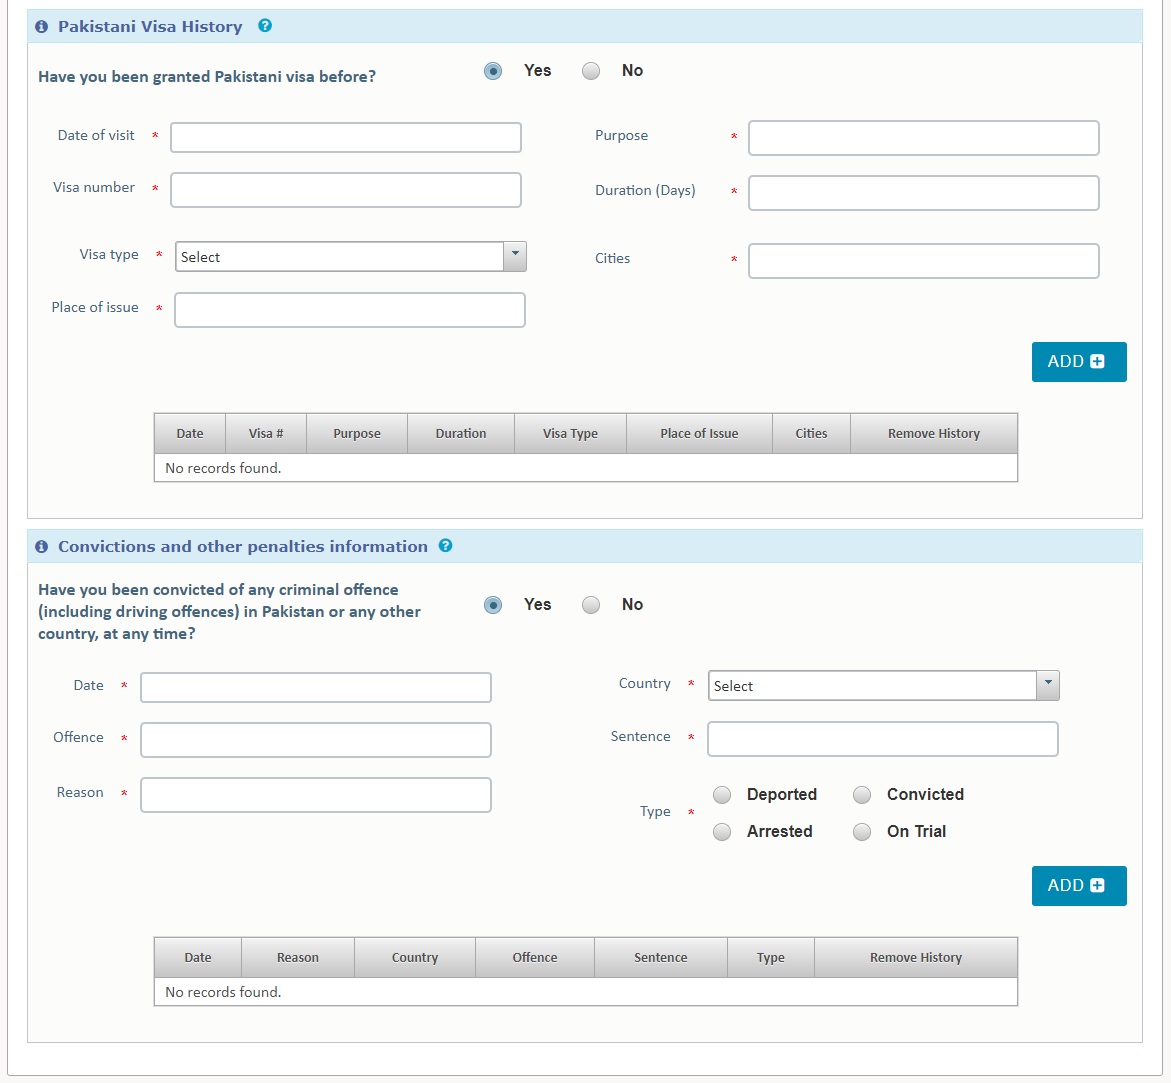Viewport: 1171px width, 1083px height.
Task: Select Yes for criminal offence conviction question
Action: (493, 605)
